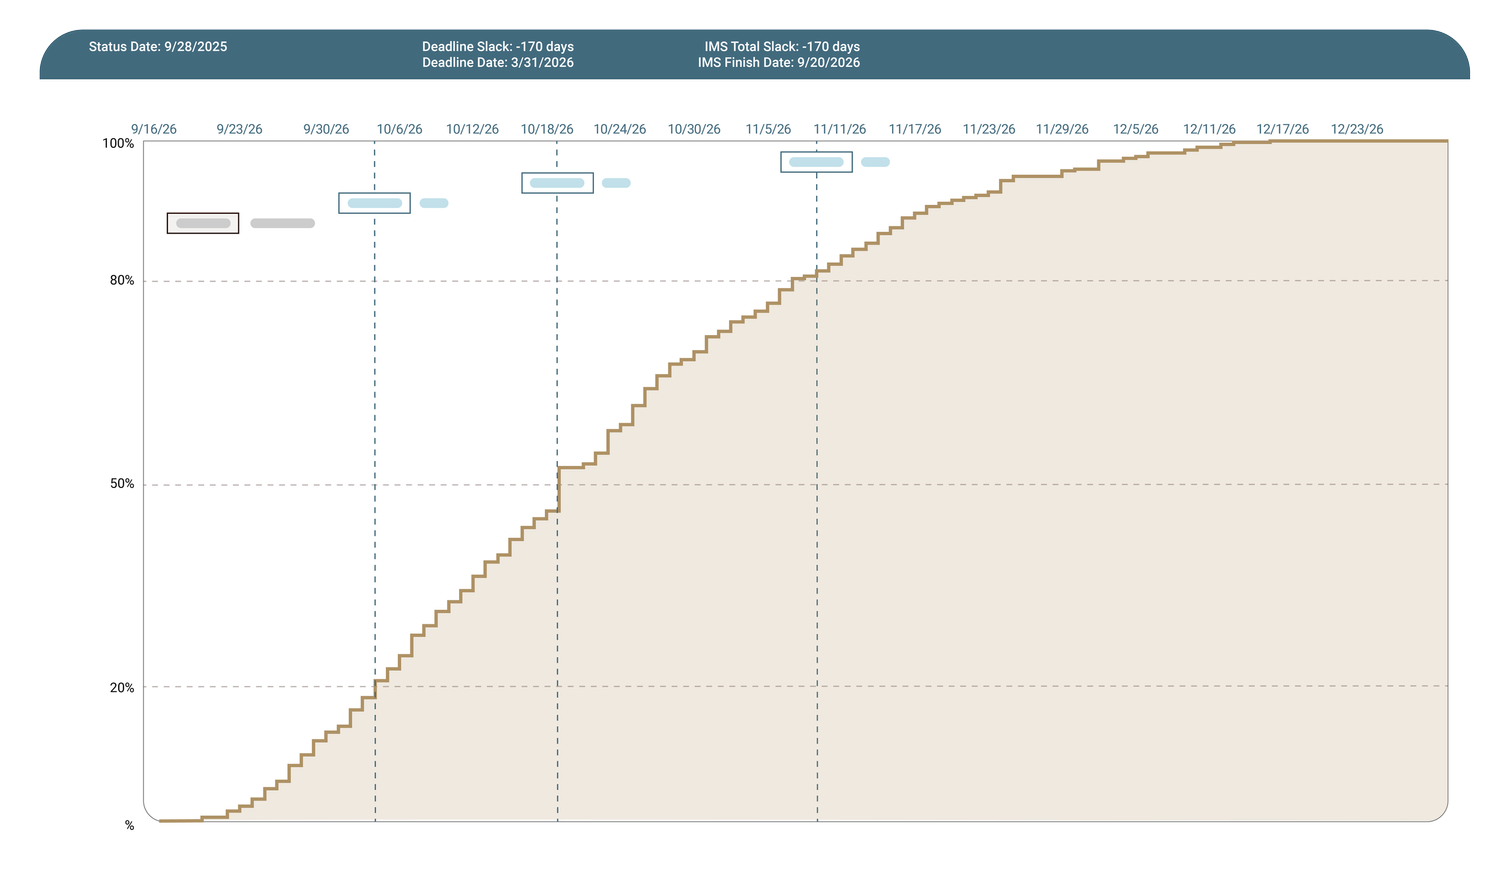Click the milestone box on the 11/11/26 gridline
The height and width of the screenshot is (874, 1500).
tap(816, 161)
